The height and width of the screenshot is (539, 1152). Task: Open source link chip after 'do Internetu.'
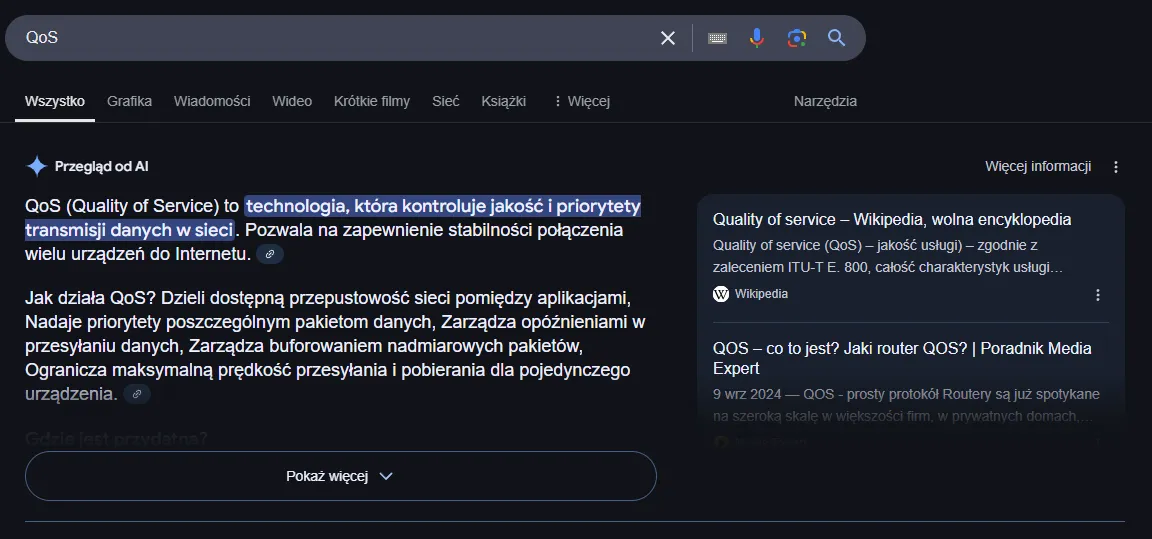pos(270,254)
